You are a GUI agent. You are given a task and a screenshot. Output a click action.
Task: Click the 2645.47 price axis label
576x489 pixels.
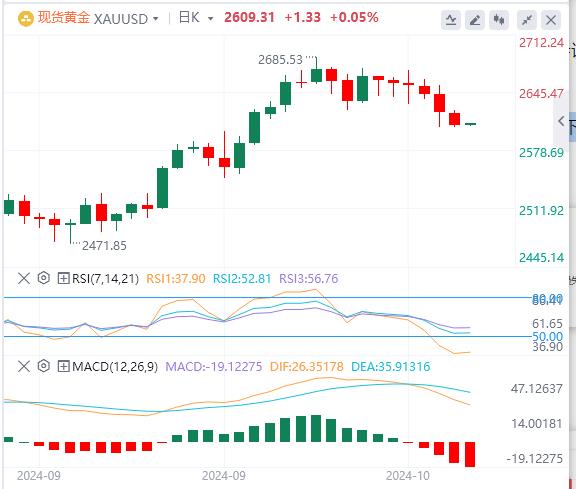click(x=541, y=94)
